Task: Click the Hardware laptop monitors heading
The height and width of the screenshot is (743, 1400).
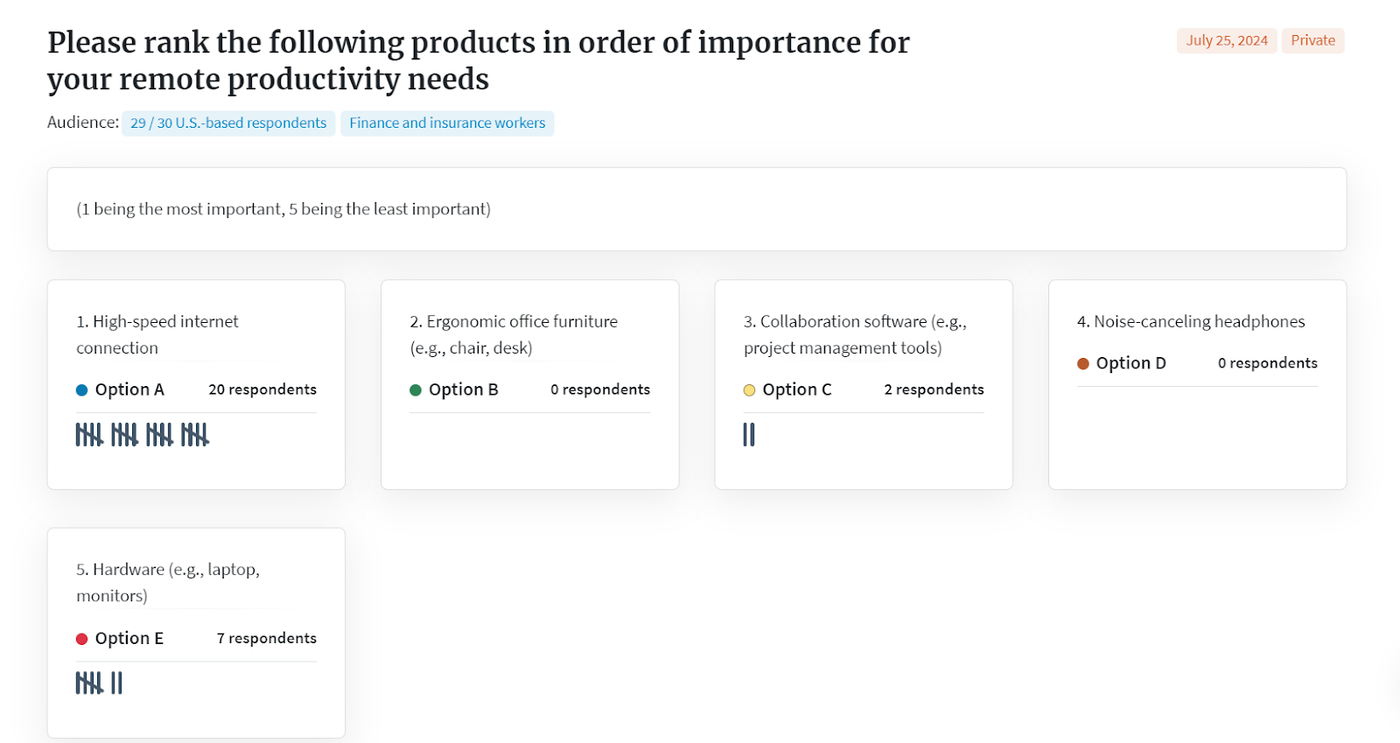Action: 168,582
